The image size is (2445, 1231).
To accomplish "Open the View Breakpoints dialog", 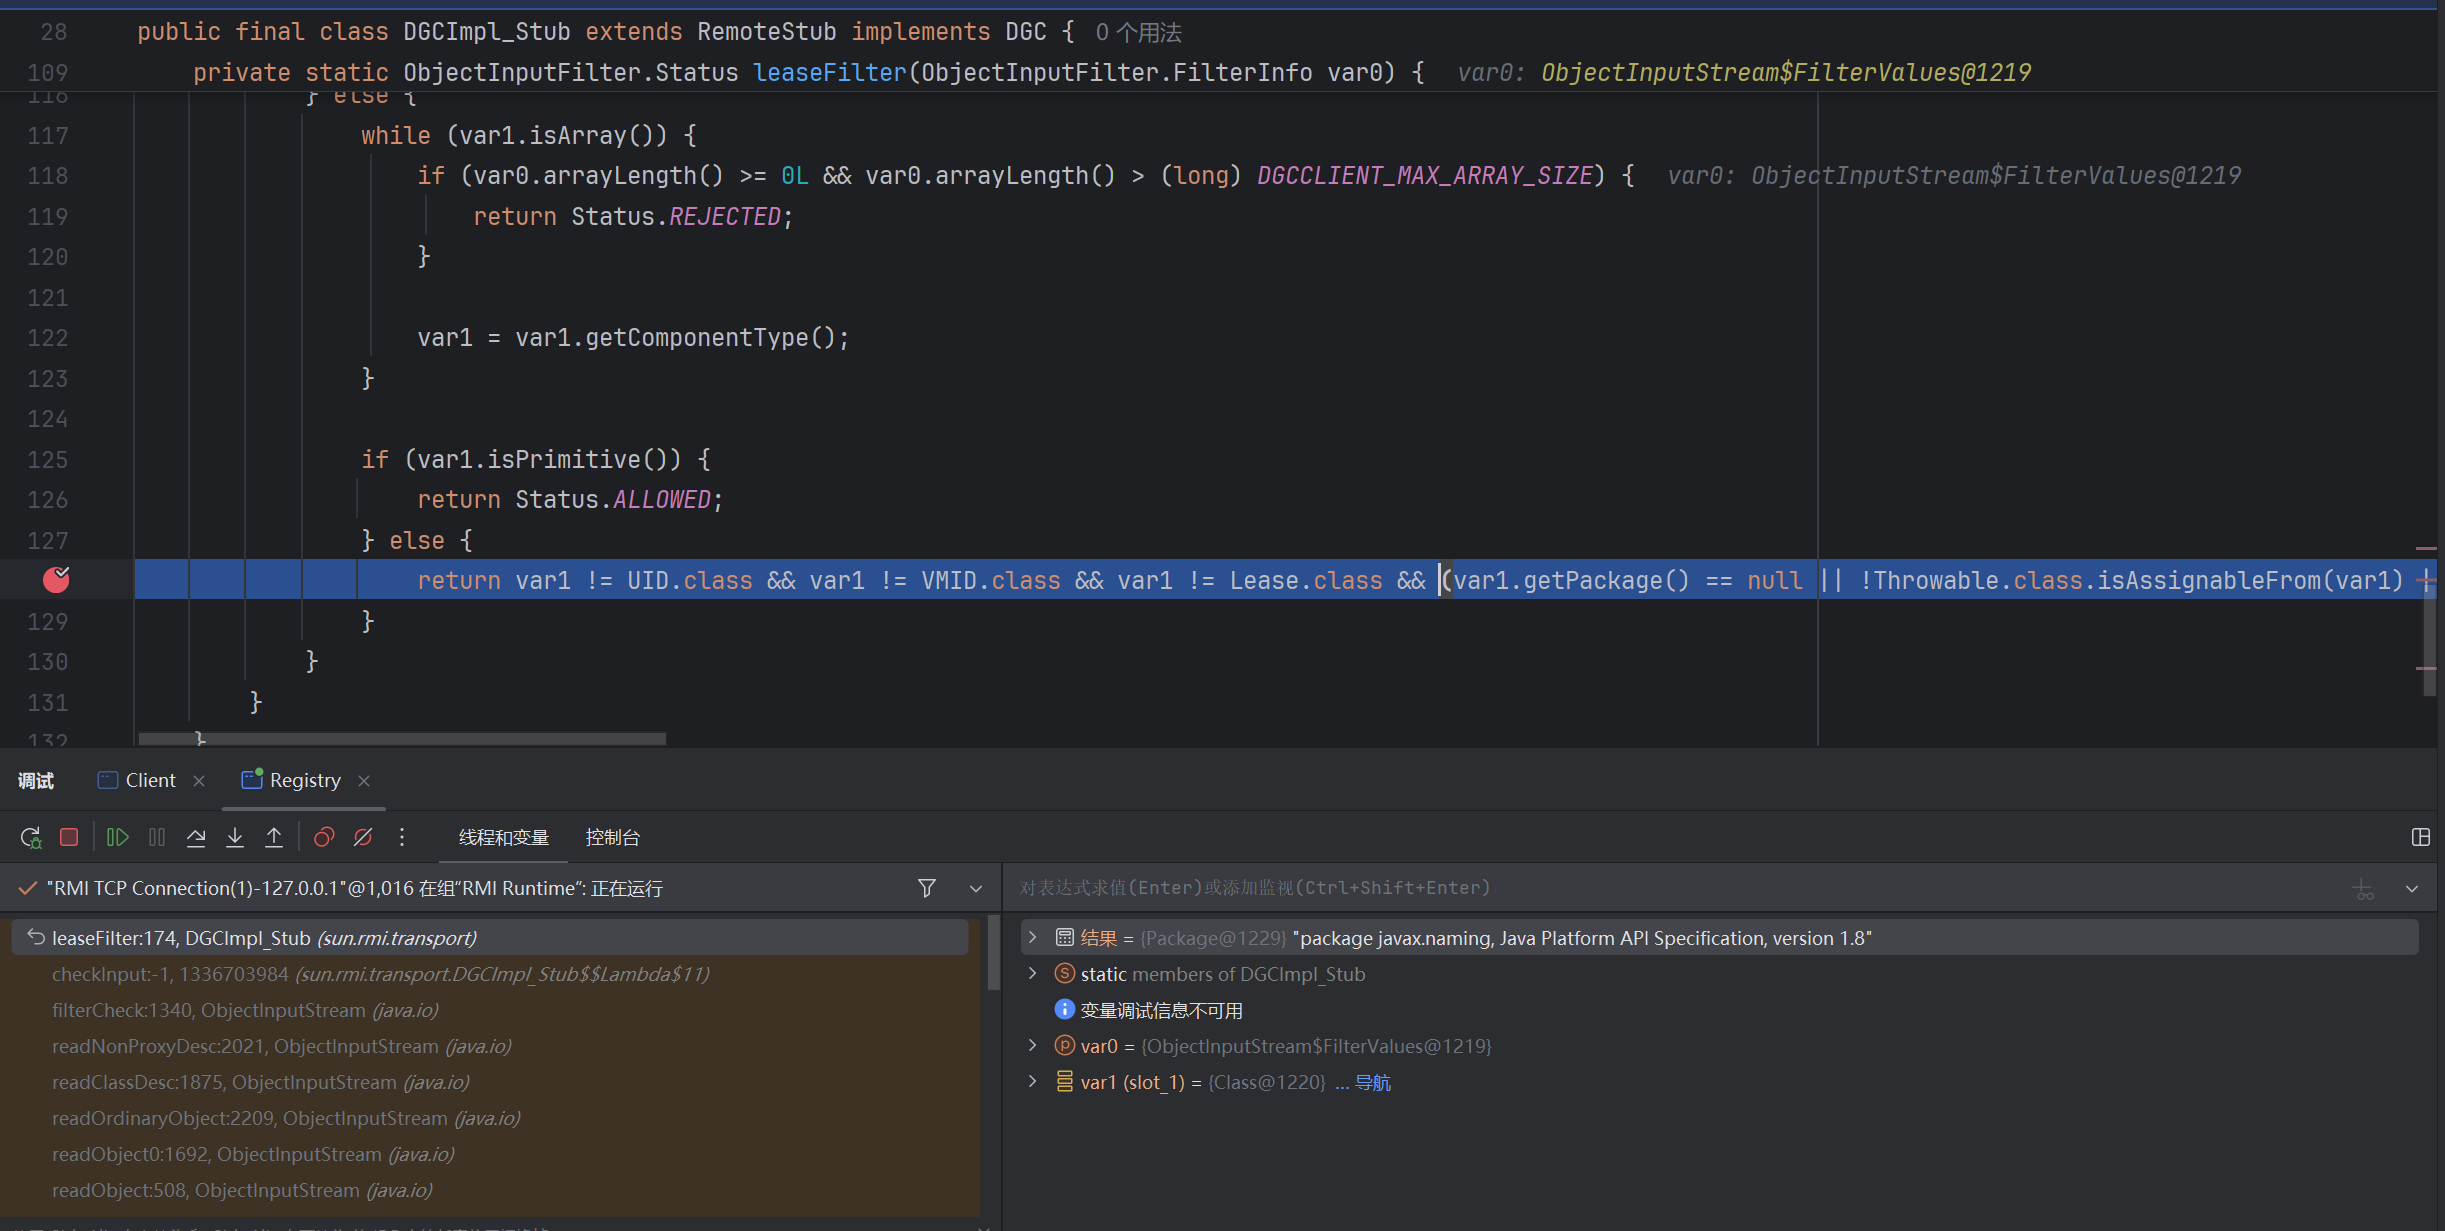I will 323,837.
